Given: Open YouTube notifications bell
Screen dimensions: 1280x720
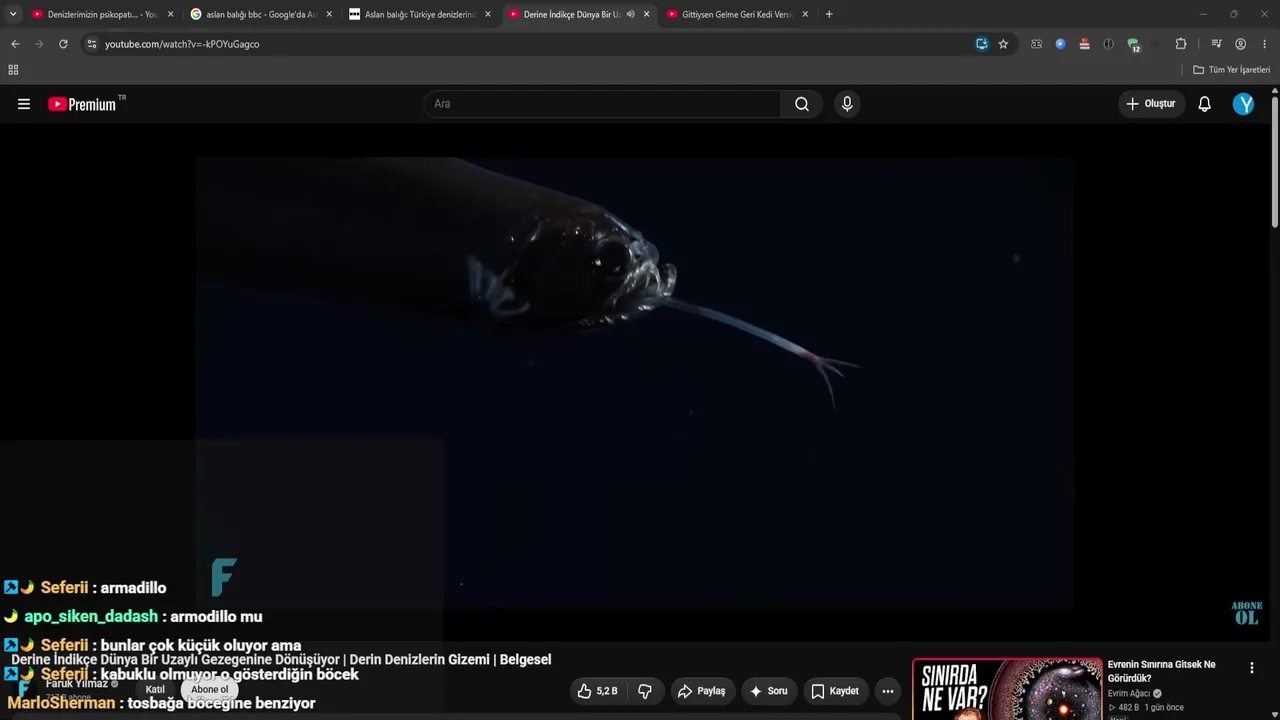Looking at the screenshot, I should [1205, 104].
